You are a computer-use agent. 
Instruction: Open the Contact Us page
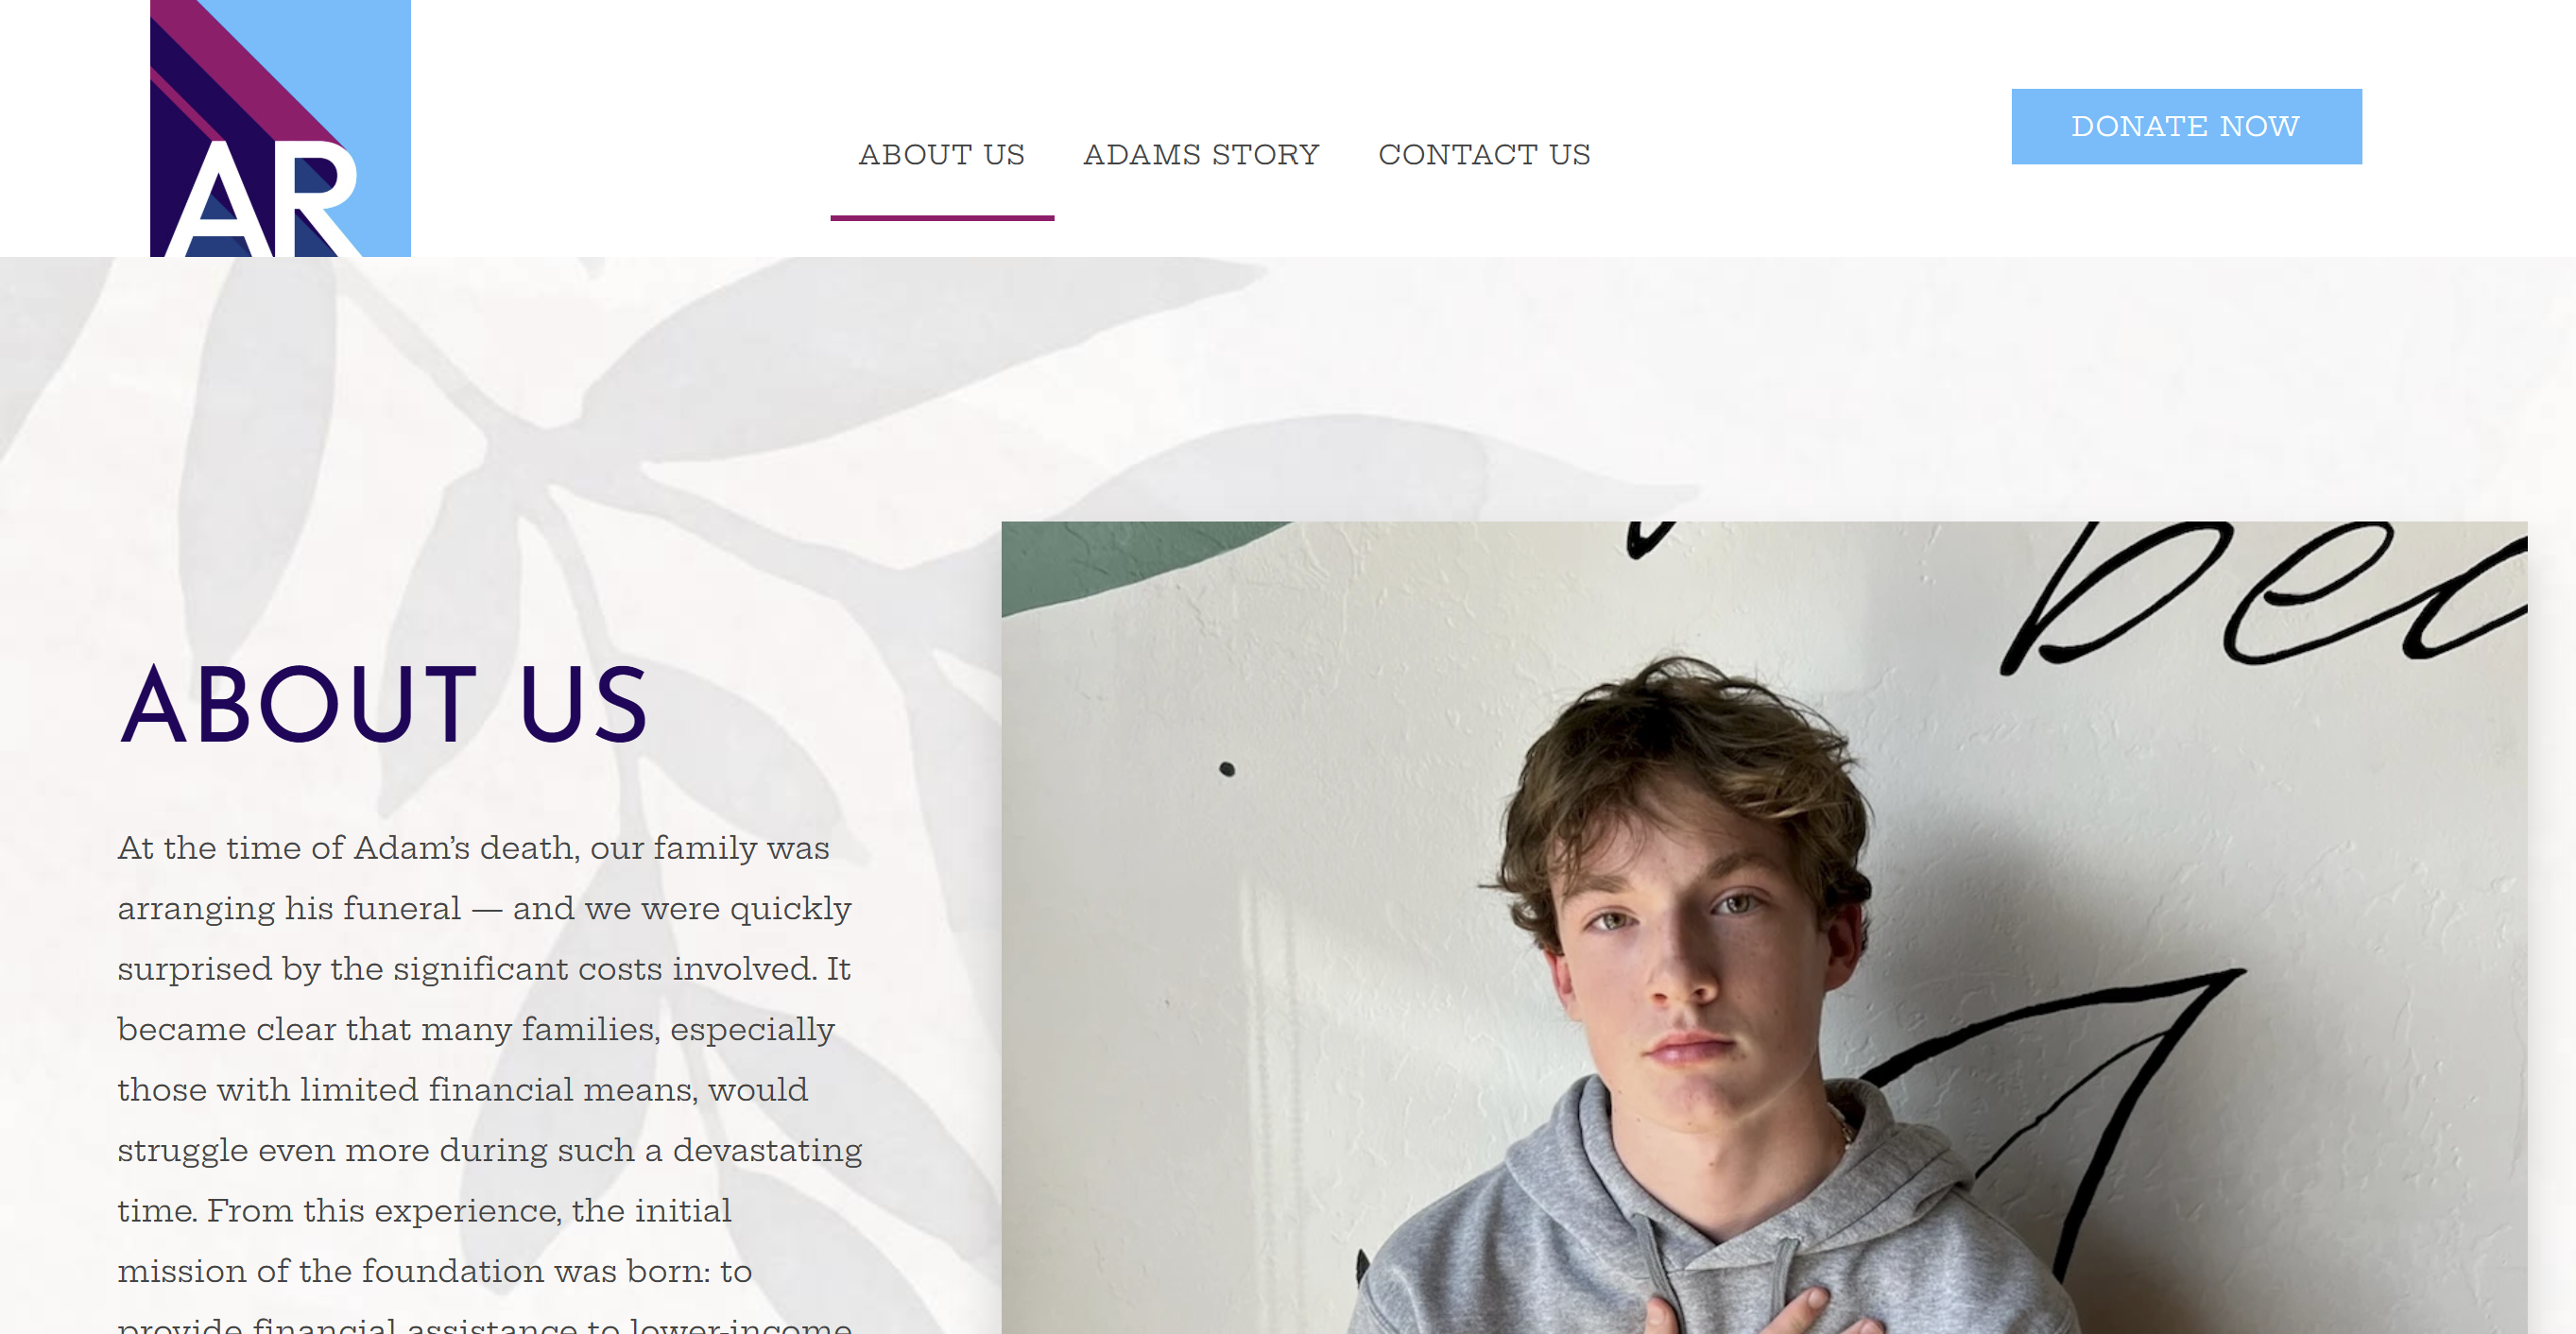click(x=1484, y=154)
